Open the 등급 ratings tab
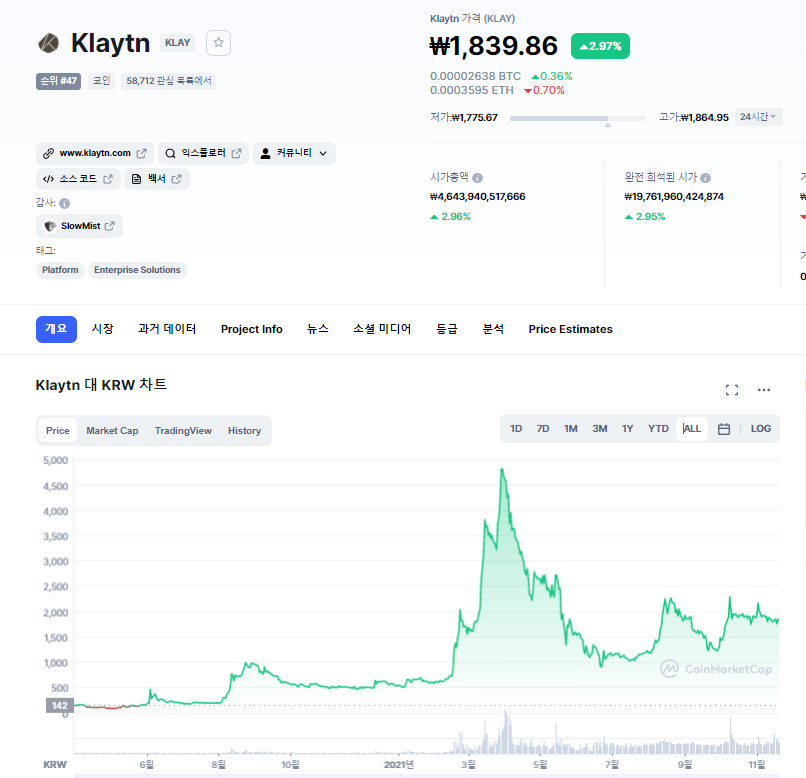Viewport: 806px width, 778px height. [447, 329]
